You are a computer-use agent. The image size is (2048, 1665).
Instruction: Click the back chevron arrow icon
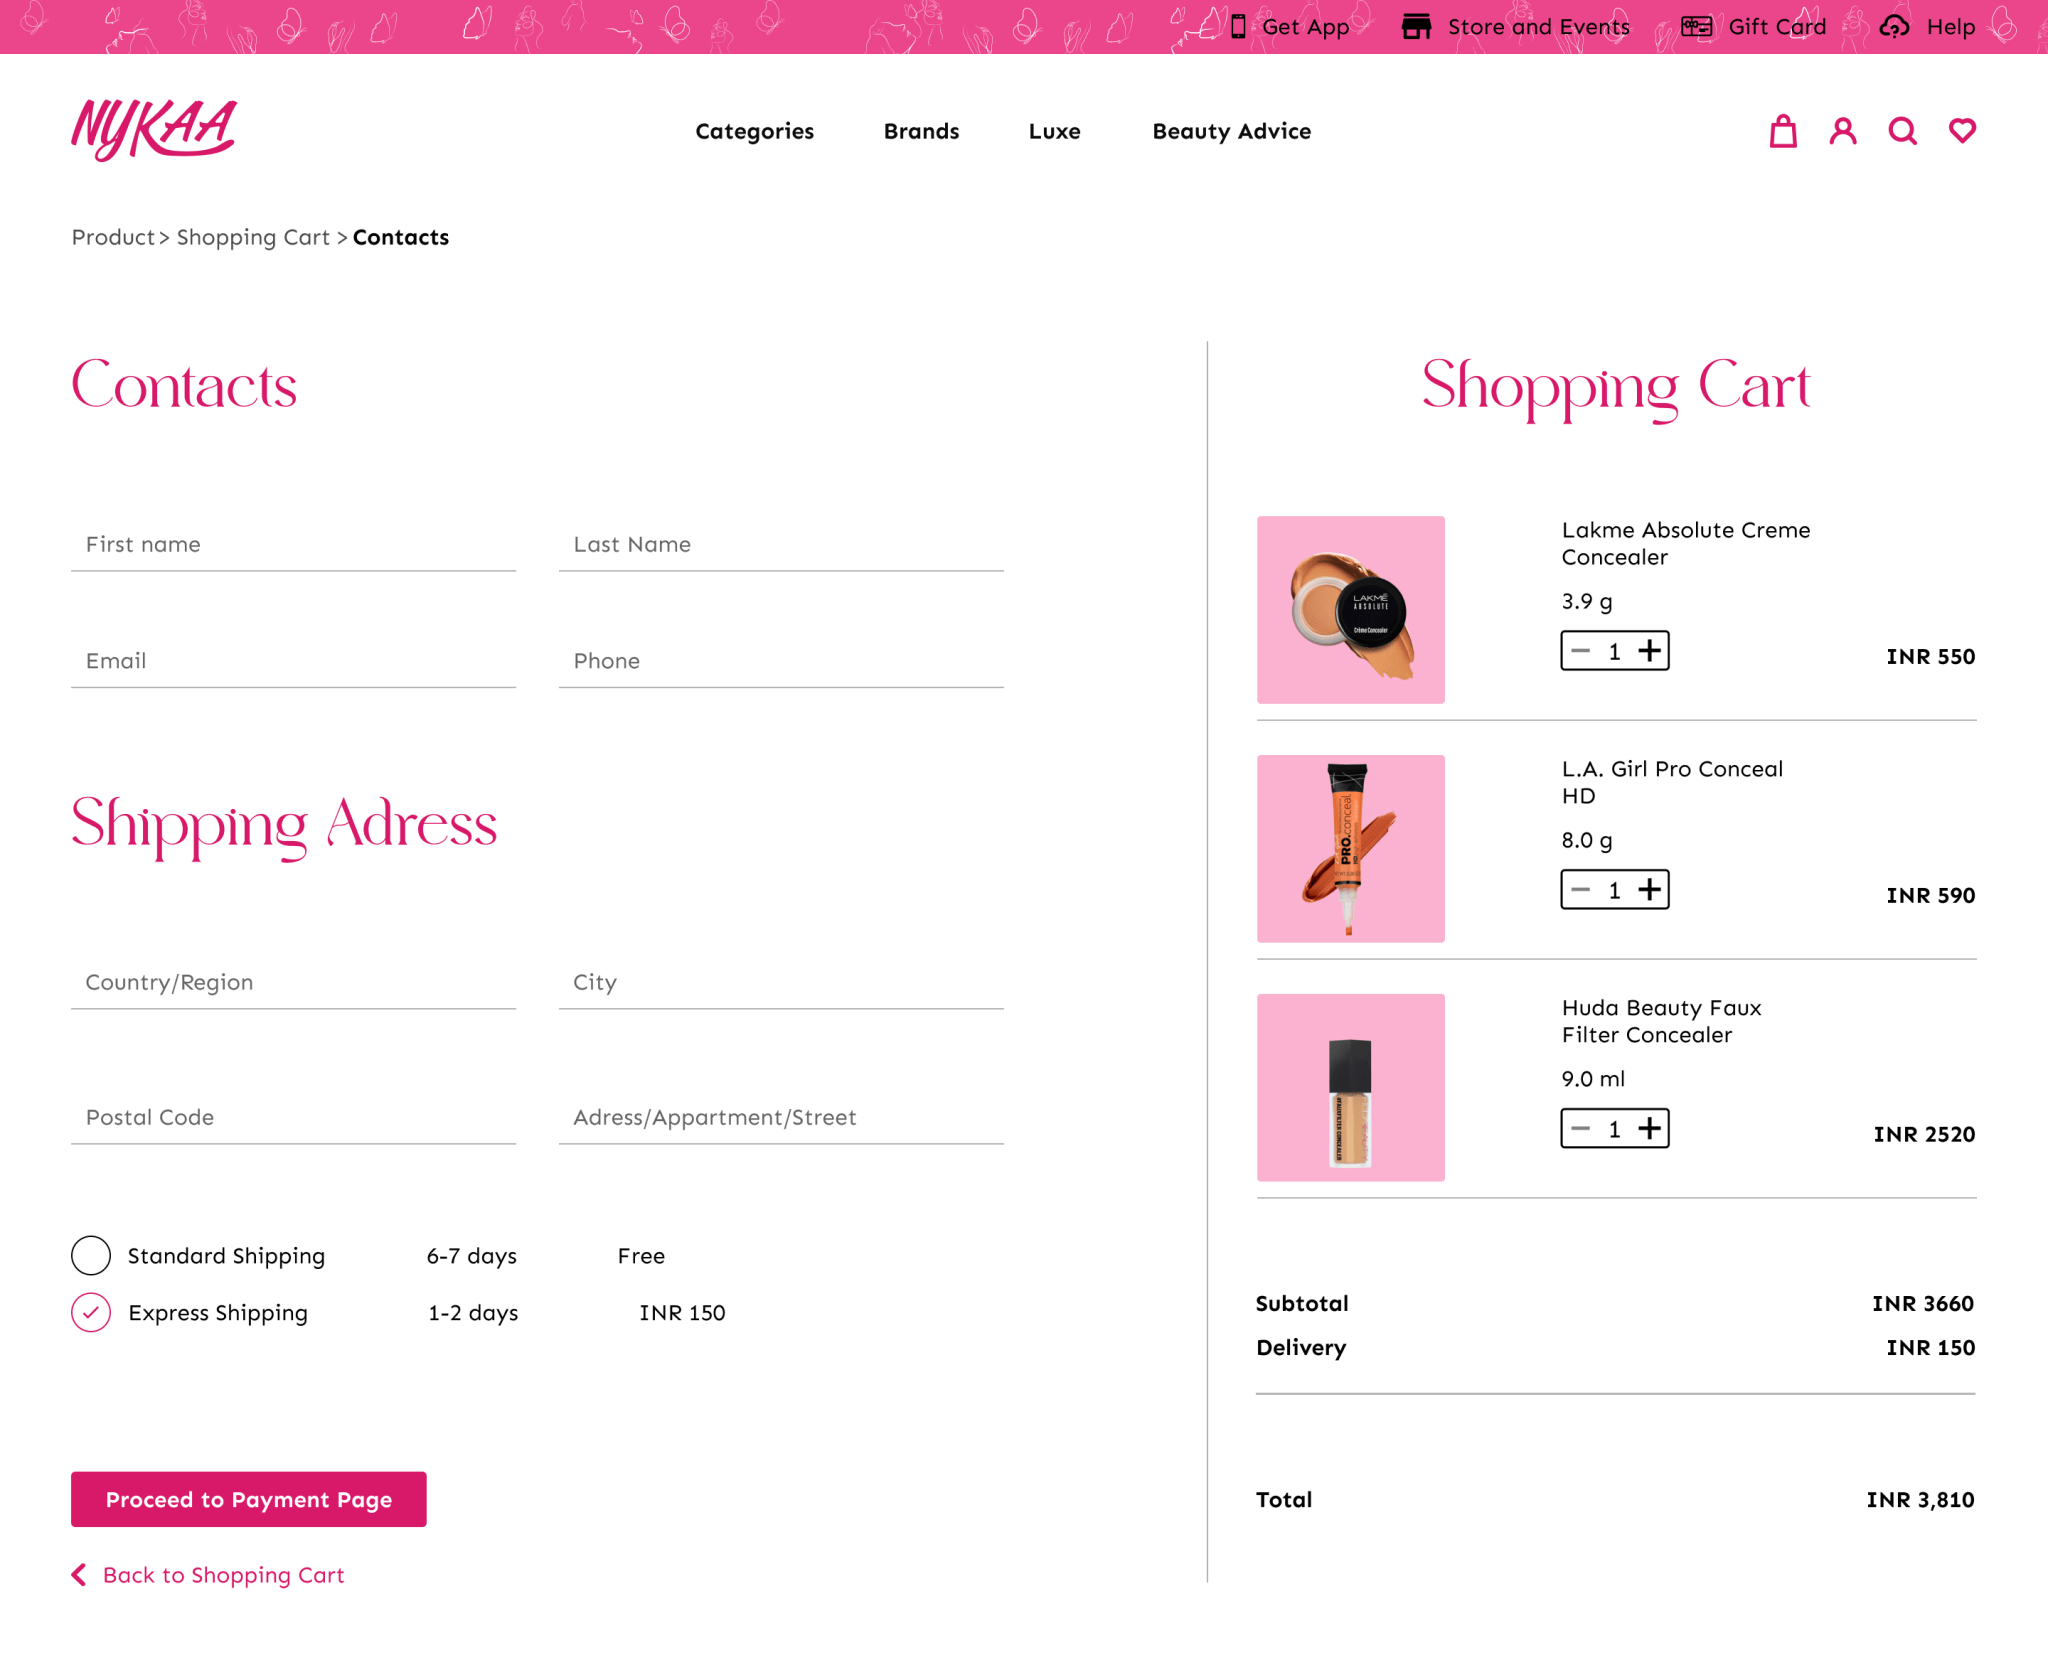[79, 1574]
